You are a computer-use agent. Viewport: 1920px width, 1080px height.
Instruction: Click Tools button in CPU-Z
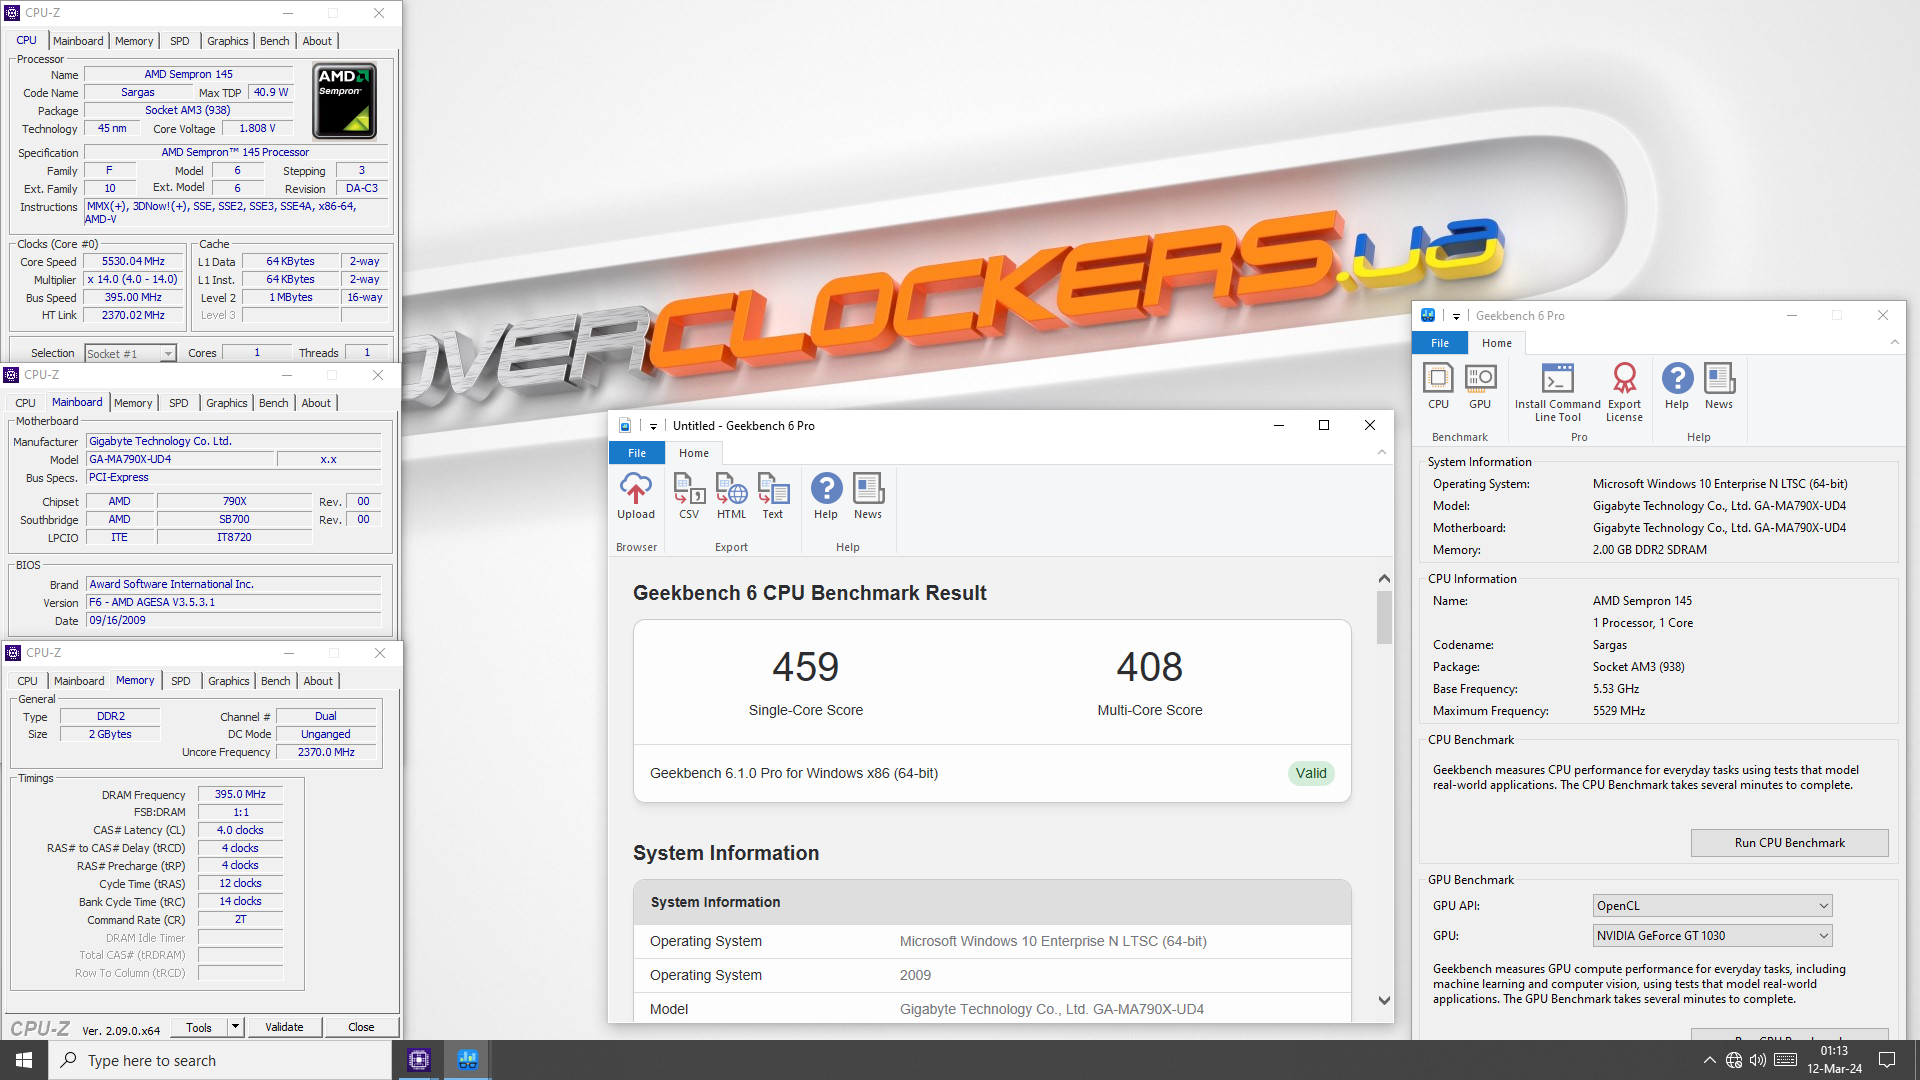(199, 1027)
